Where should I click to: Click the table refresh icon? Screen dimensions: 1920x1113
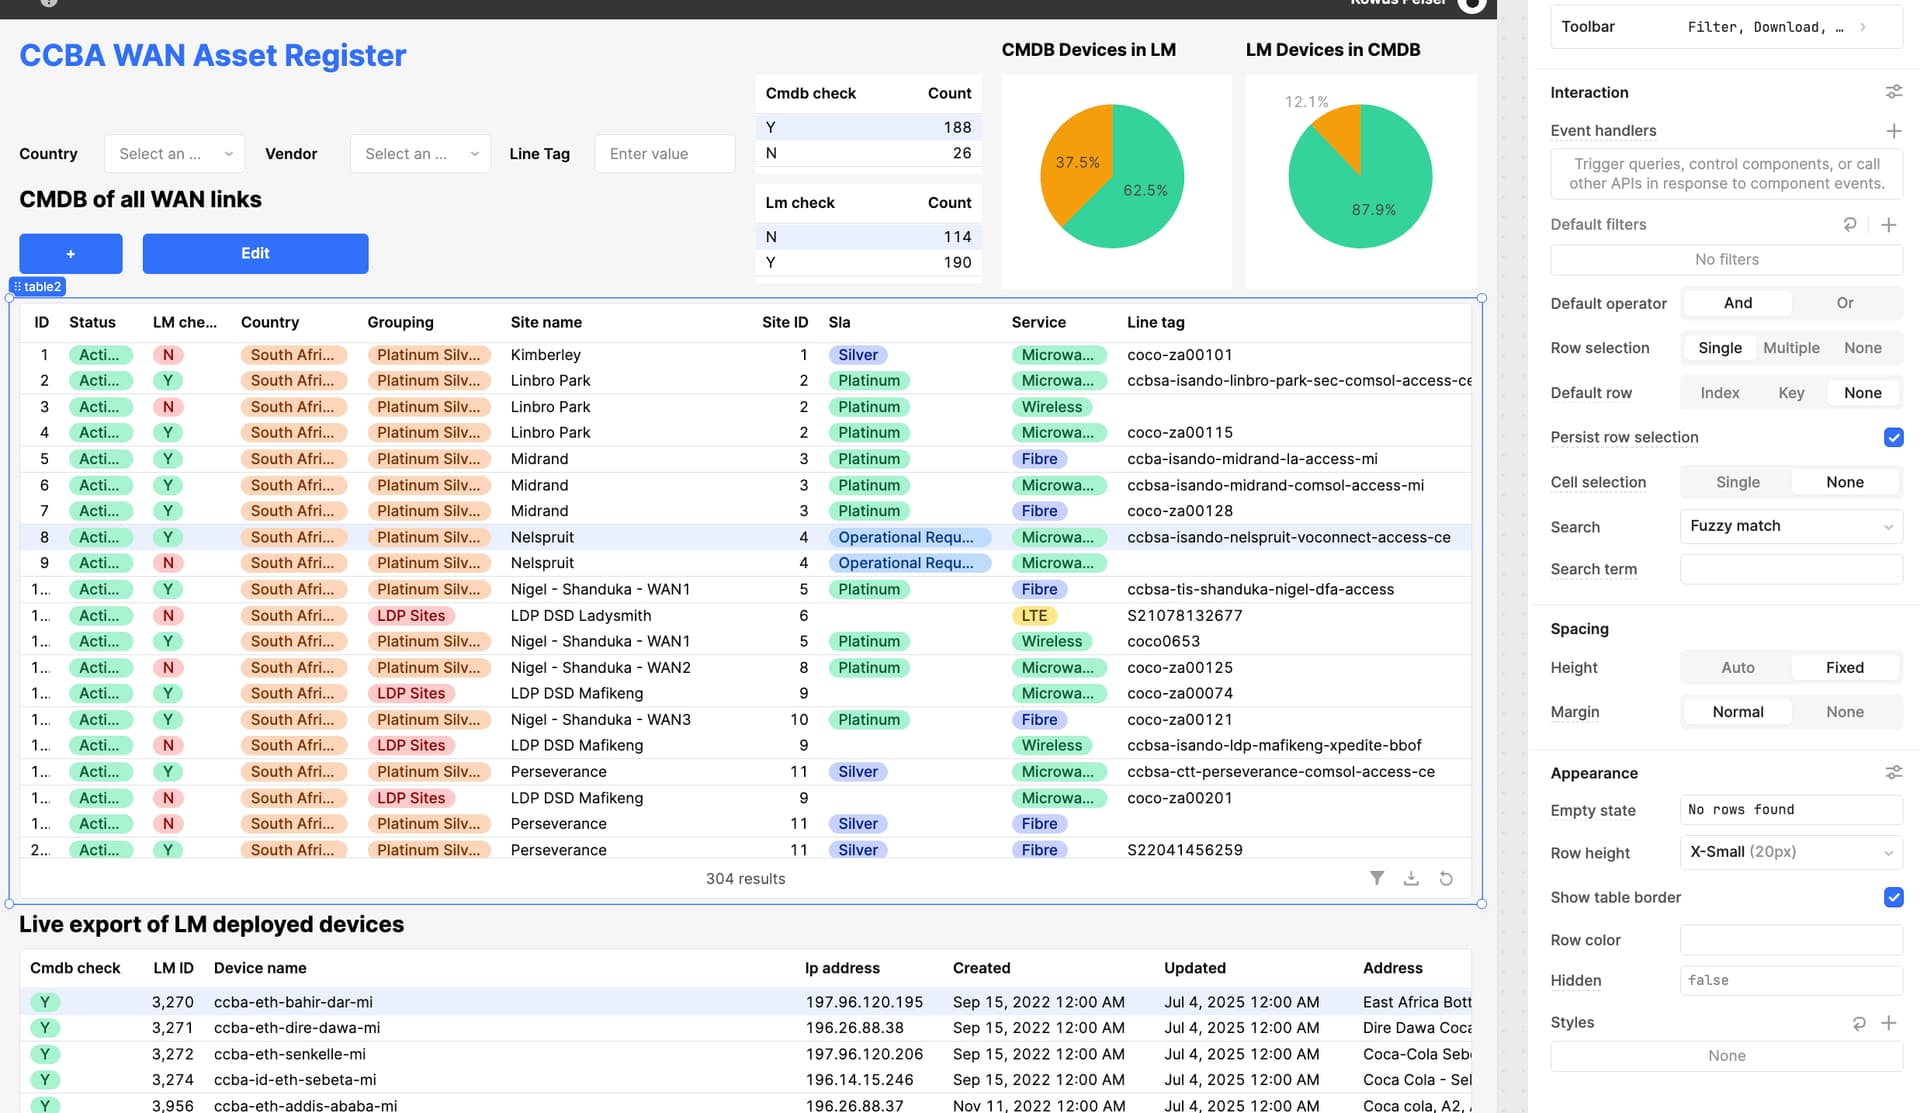click(1446, 878)
